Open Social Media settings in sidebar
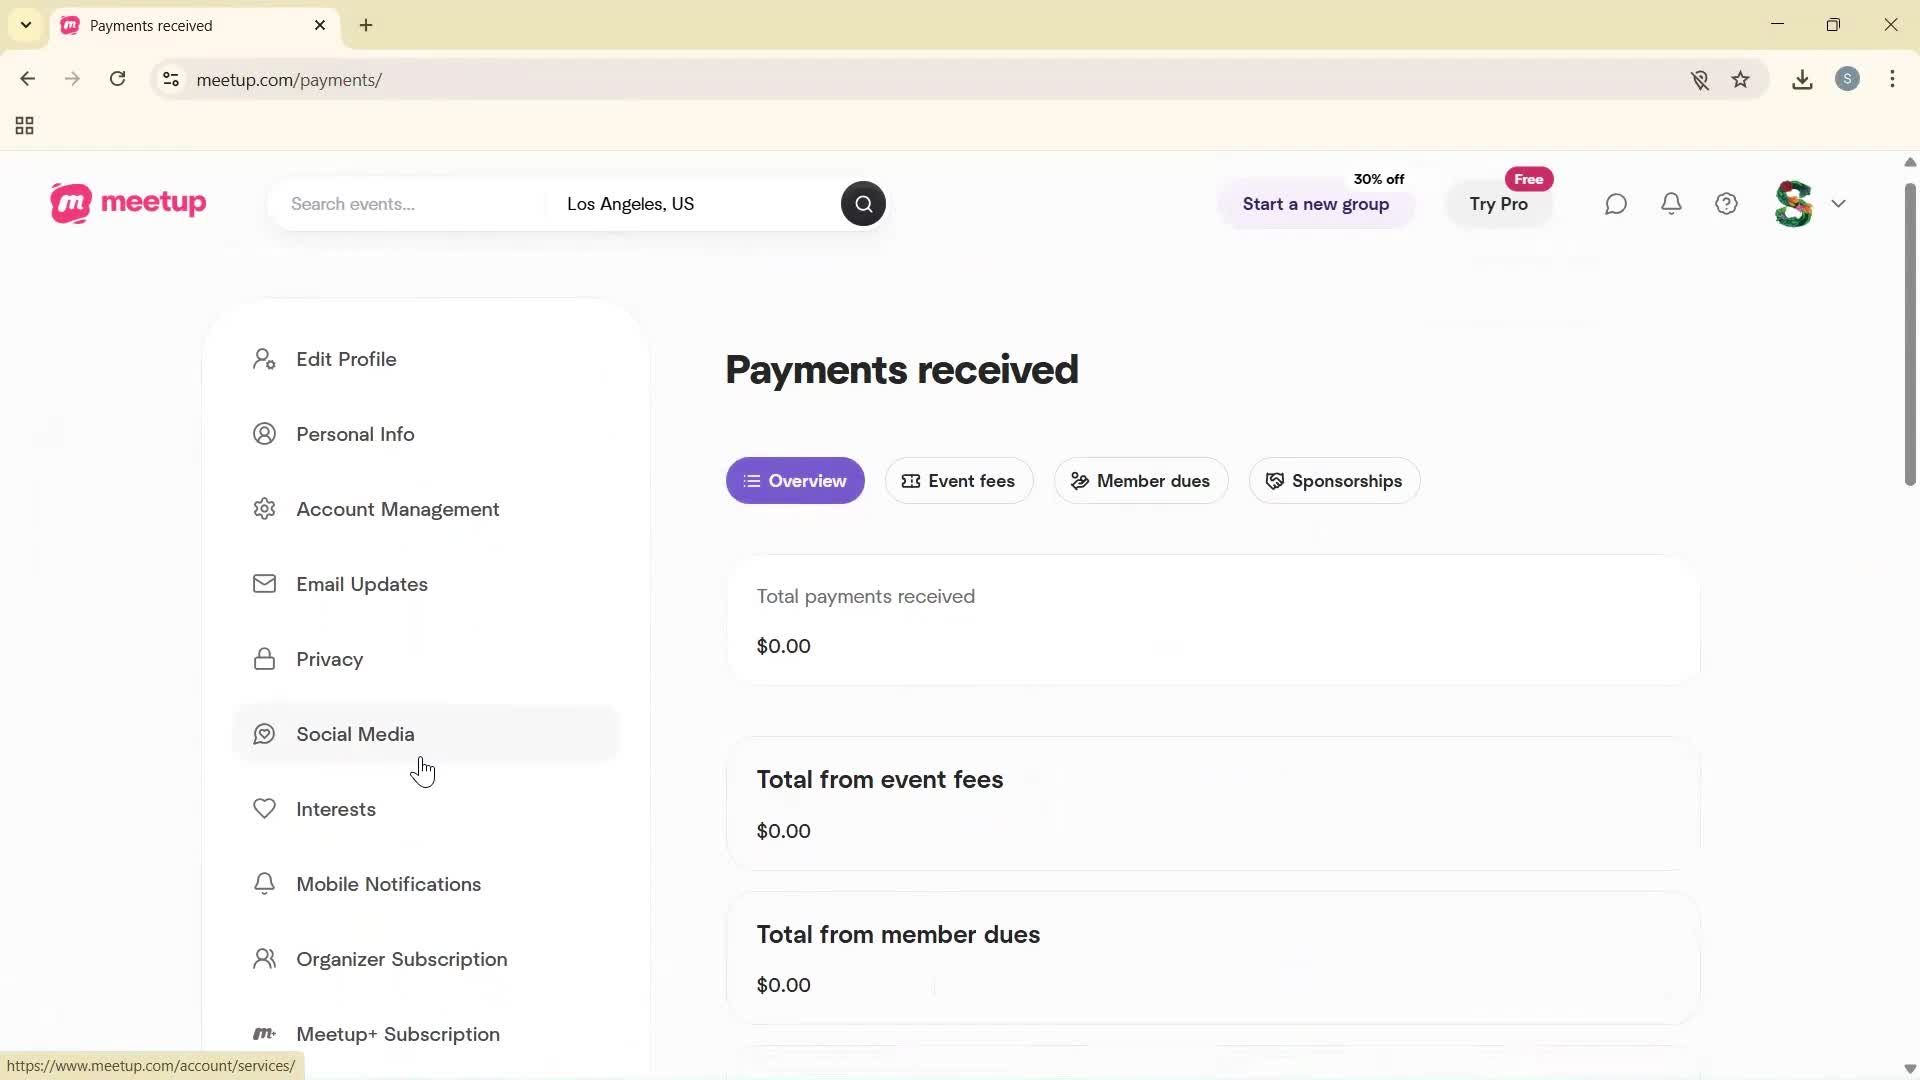The height and width of the screenshot is (1080, 1920). pos(355,734)
